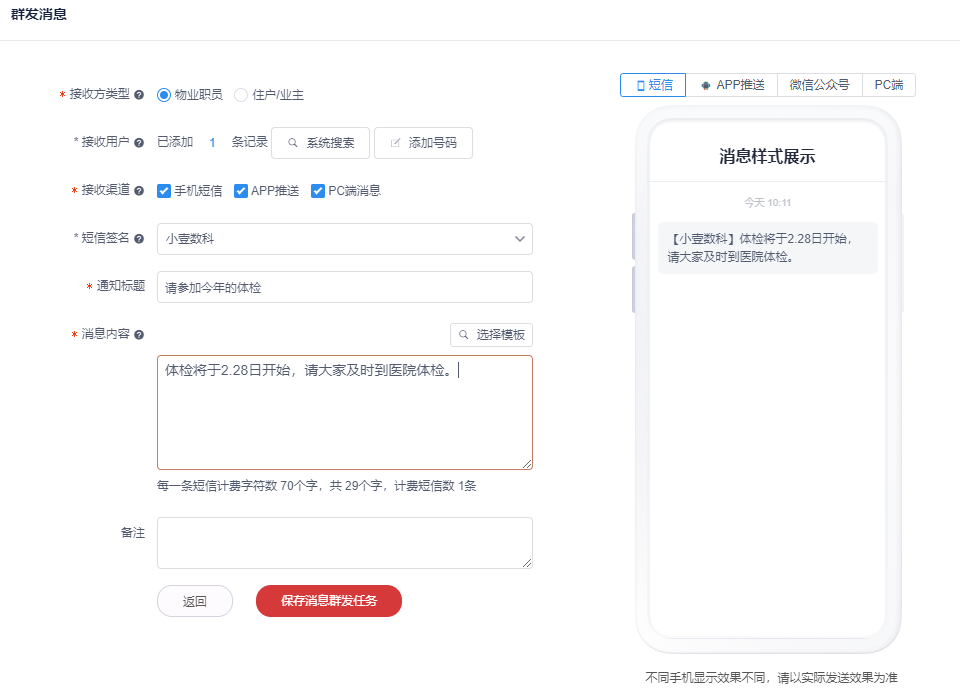Click the phone icon on 短信 tab
The width and height of the screenshot is (960, 698).
(640, 85)
